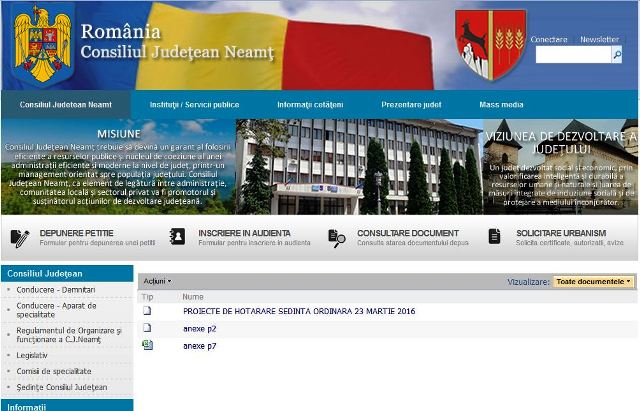Open the Acțiuni dropdown menu

[157, 281]
